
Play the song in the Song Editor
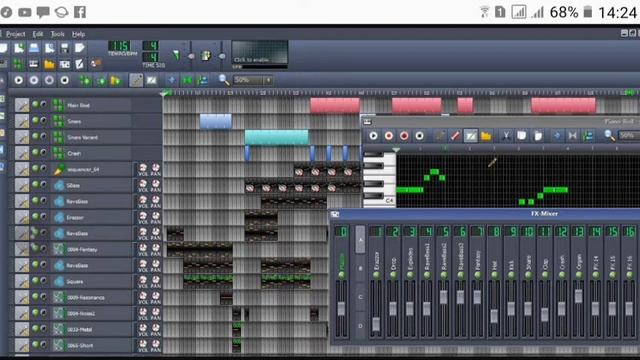coord(19,80)
